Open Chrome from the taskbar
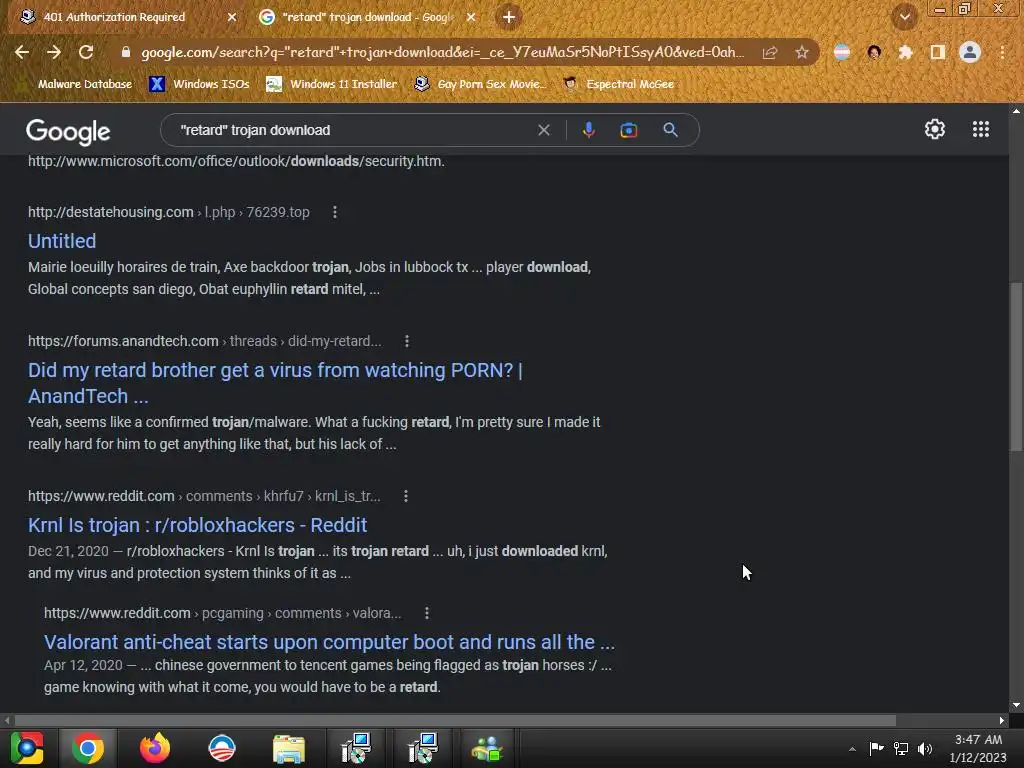This screenshot has width=1024, height=768. [x=88, y=748]
